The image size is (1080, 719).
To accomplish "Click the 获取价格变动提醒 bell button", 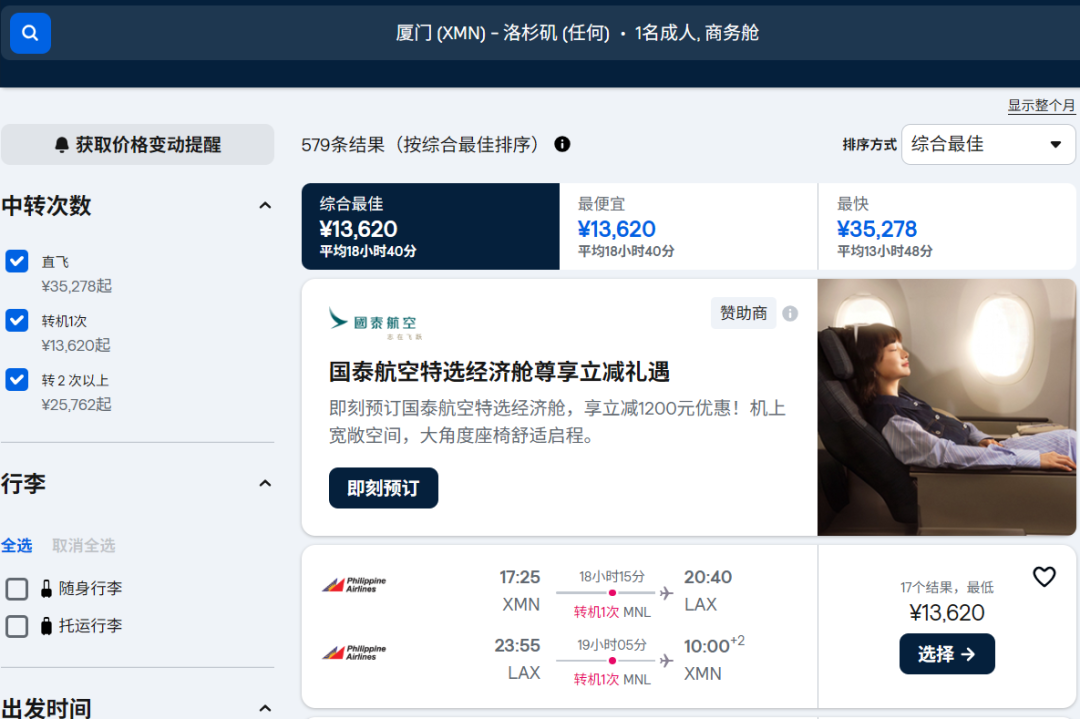I will 137,144.
